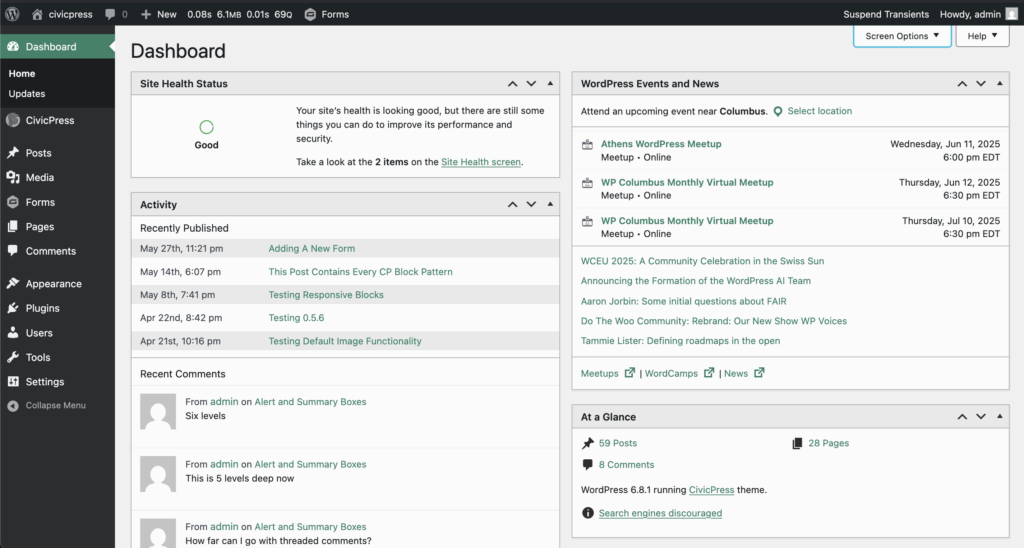
Task: Move WordPress Events and News panel up
Action: click(962, 84)
